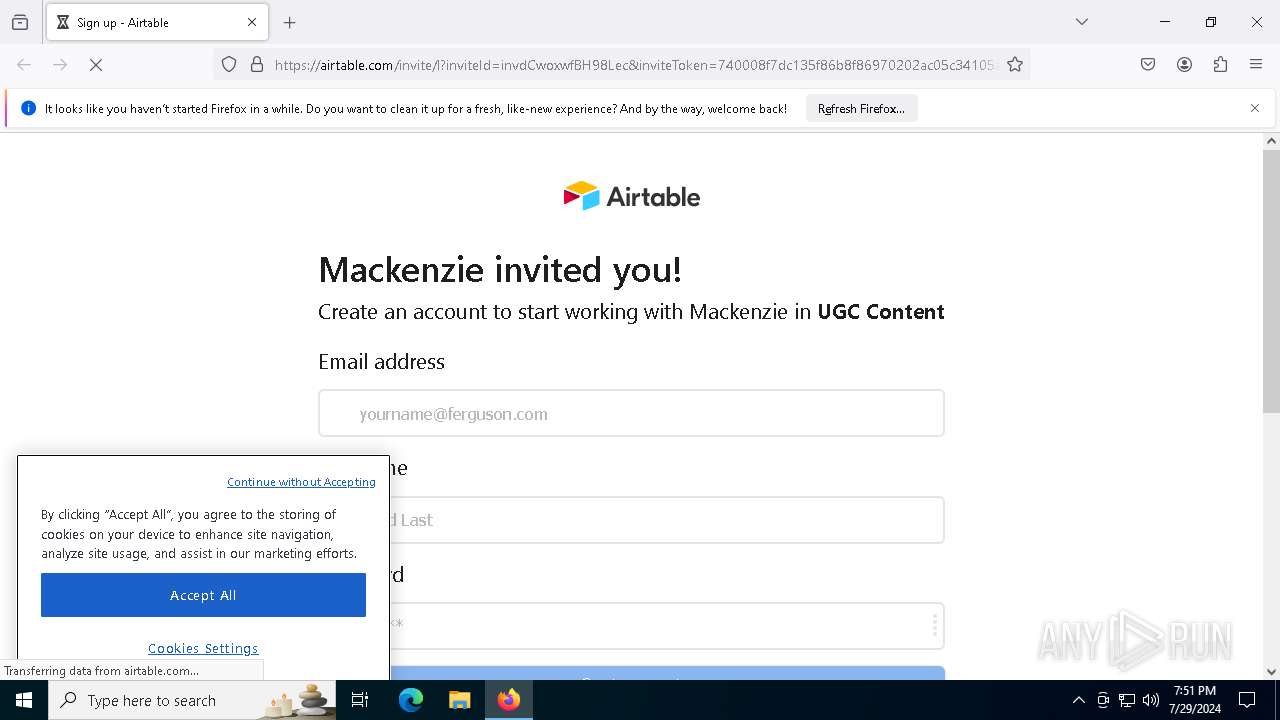Show hidden system tray icons
Viewport: 1280px width, 720px height.
1078,700
